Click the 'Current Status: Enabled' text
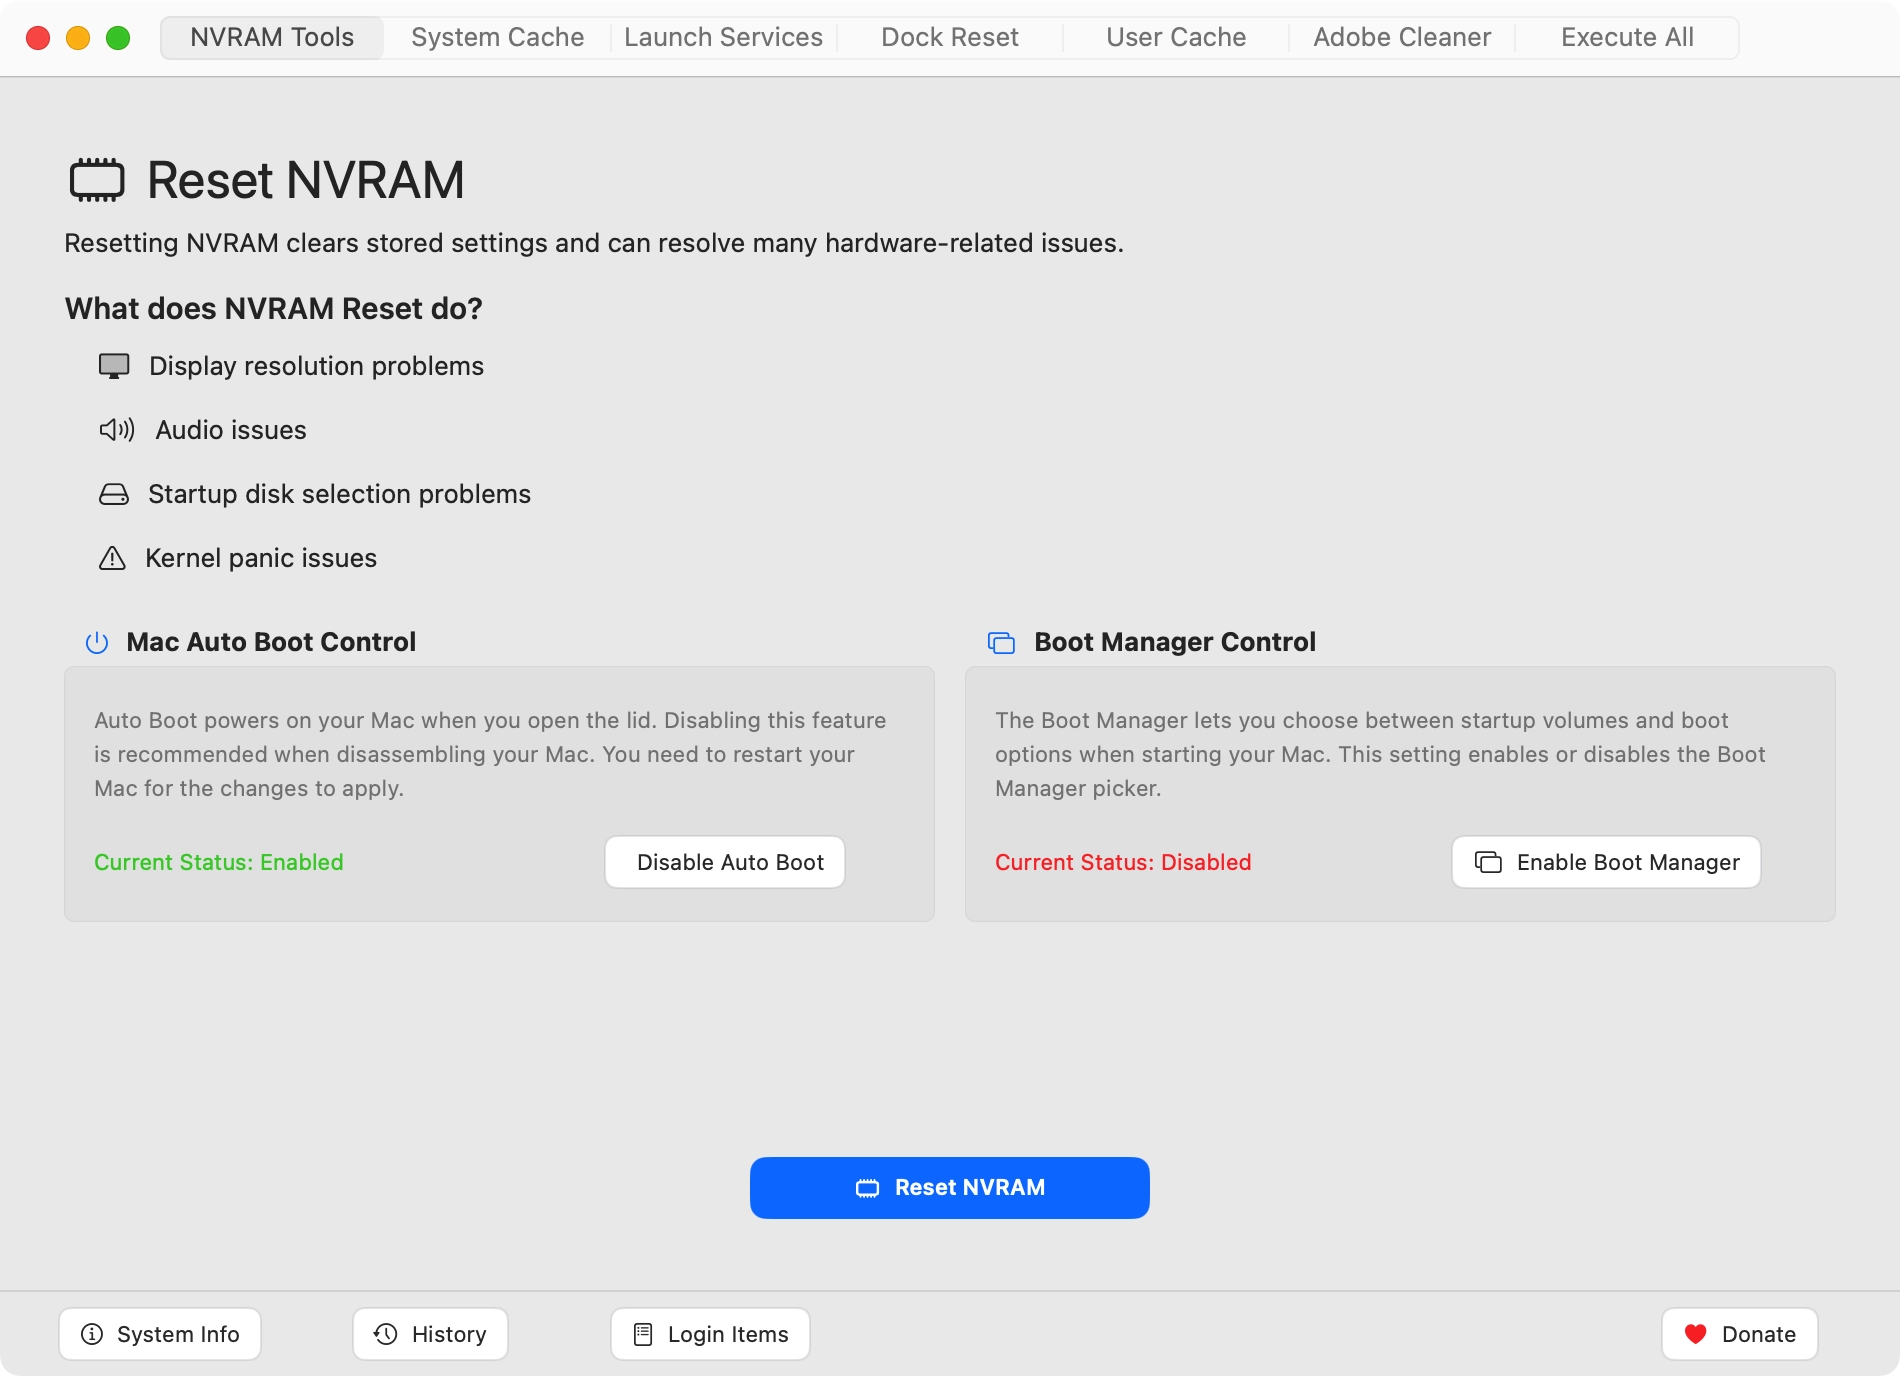The image size is (1900, 1376). (x=219, y=862)
